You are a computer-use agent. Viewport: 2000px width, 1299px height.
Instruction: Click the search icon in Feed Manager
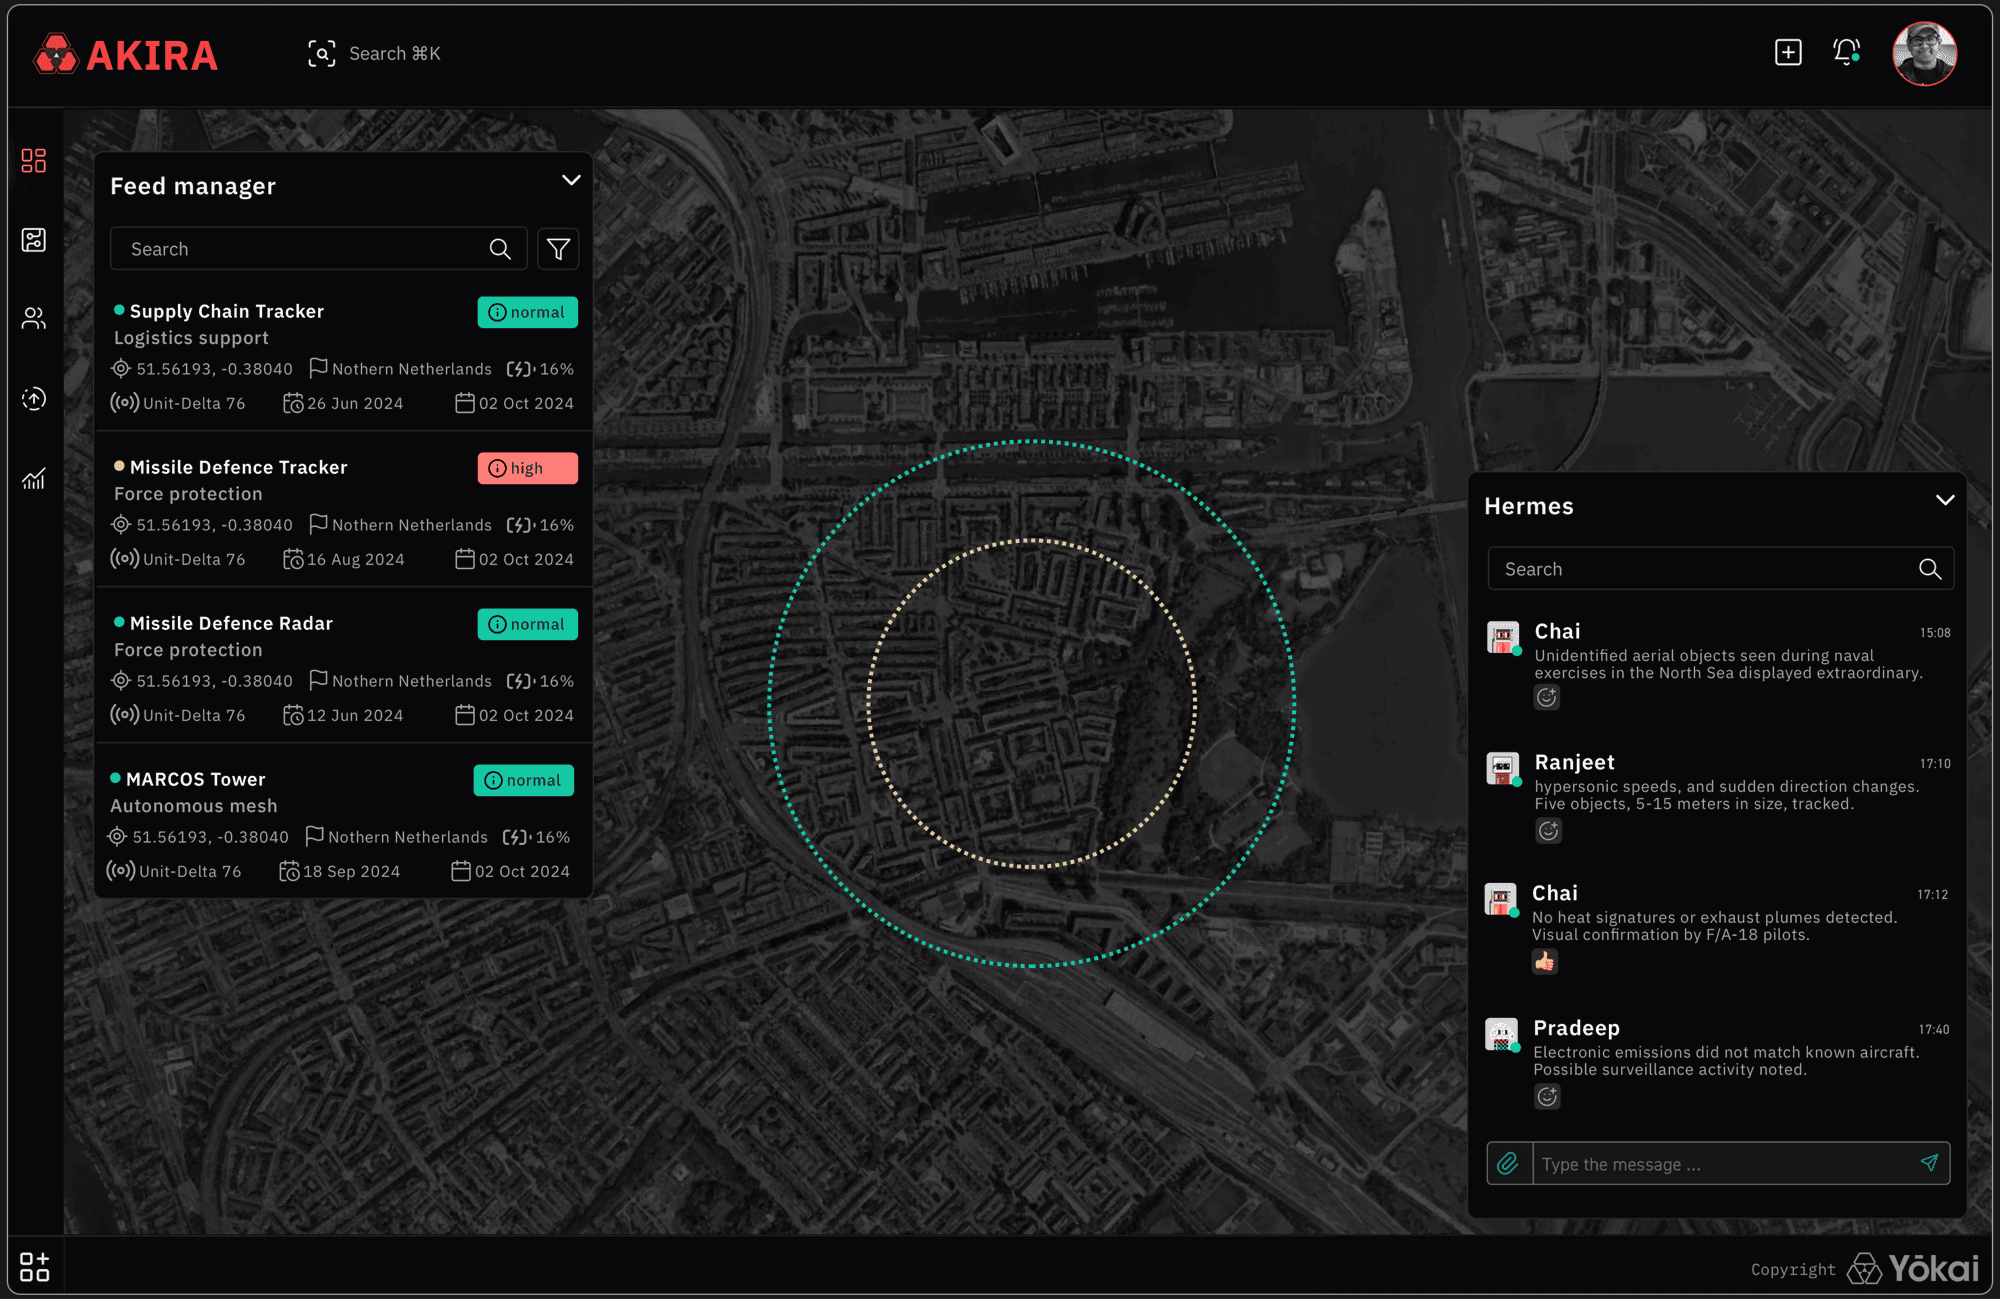point(501,249)
